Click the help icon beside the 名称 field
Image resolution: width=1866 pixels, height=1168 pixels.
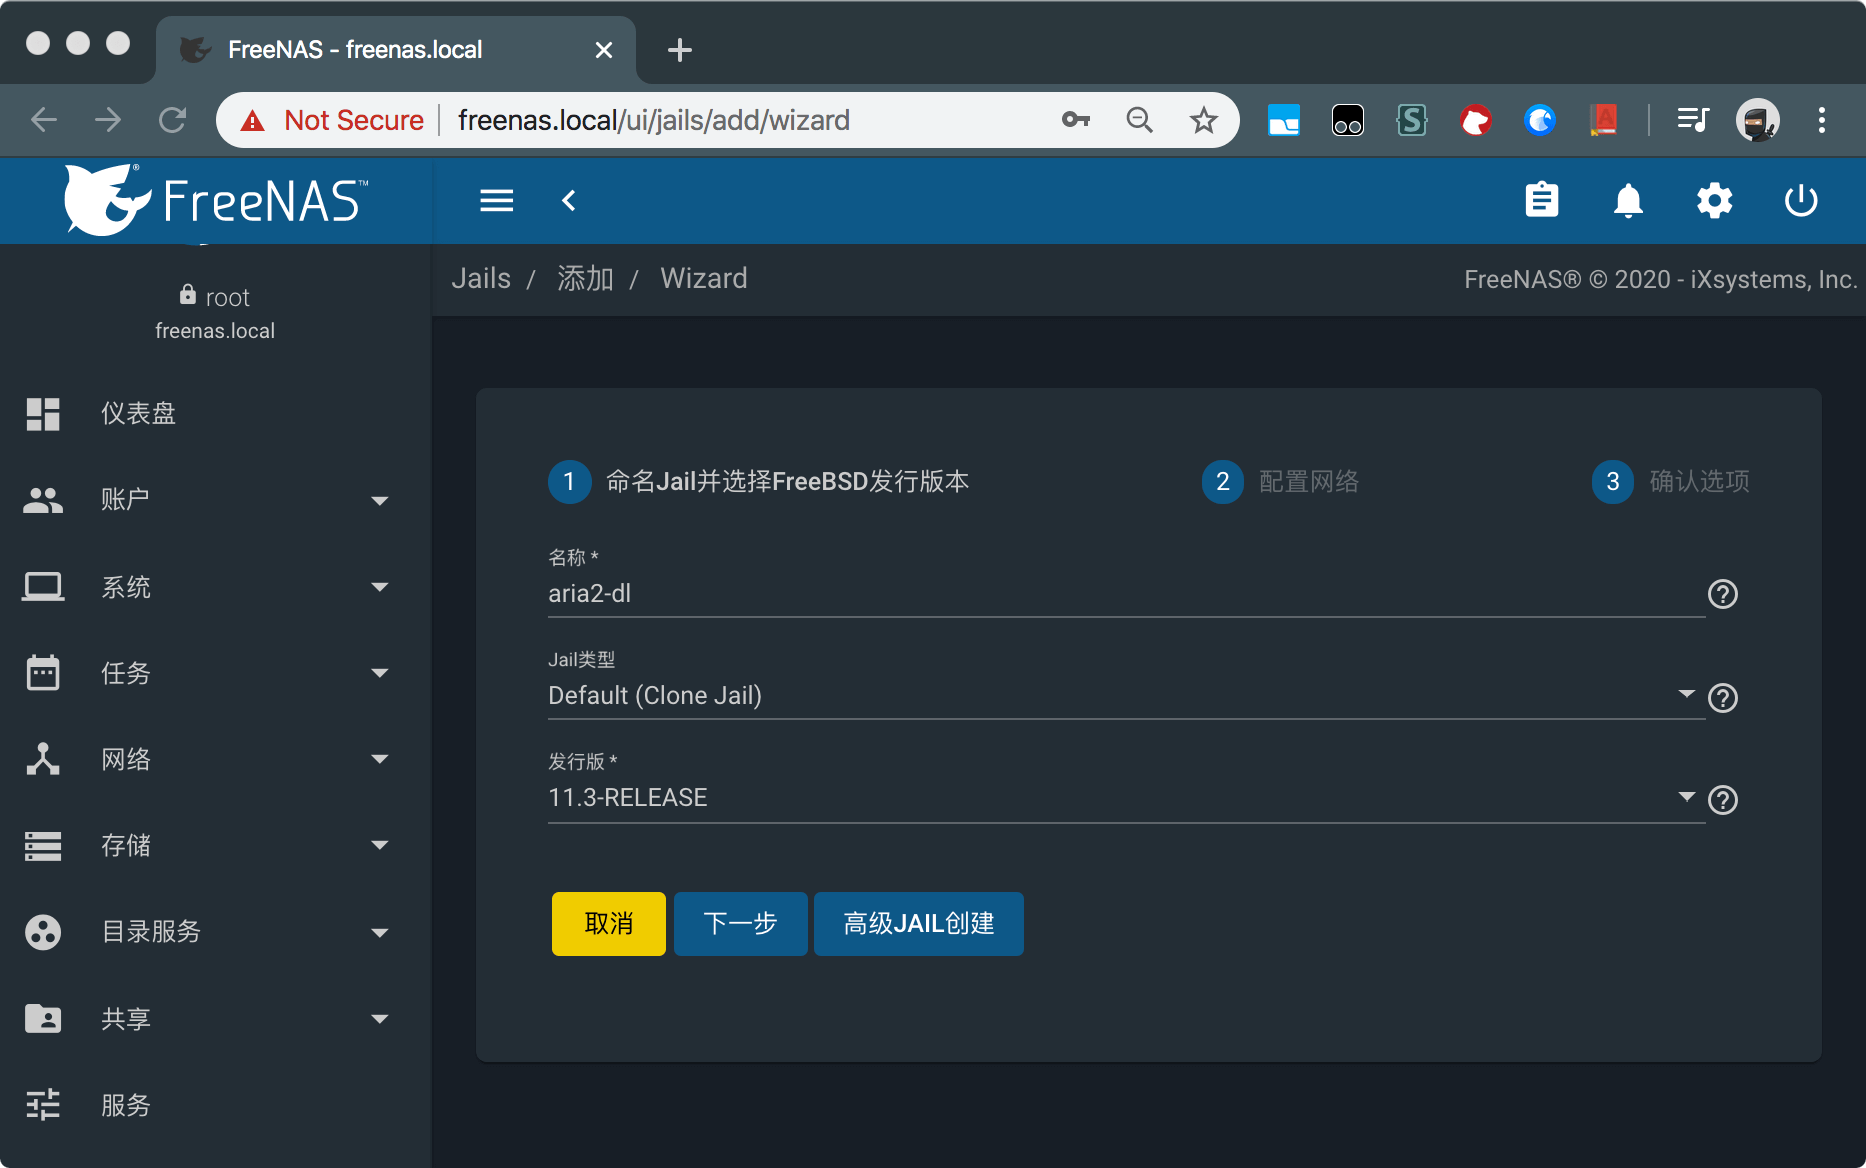(1722, 594)
